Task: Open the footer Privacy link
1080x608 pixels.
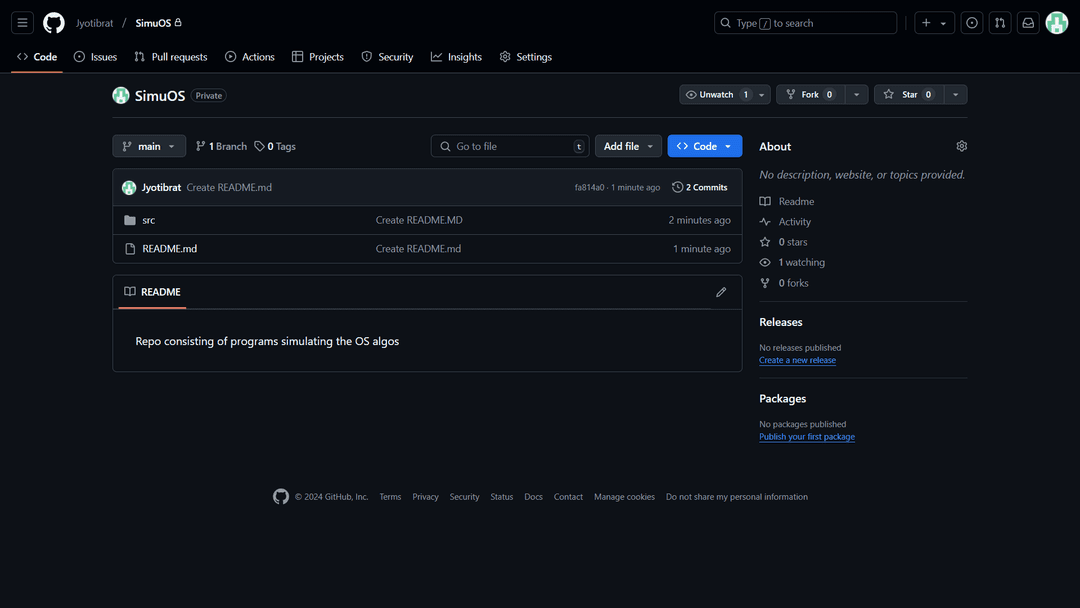Action: [x=425, y=496]
